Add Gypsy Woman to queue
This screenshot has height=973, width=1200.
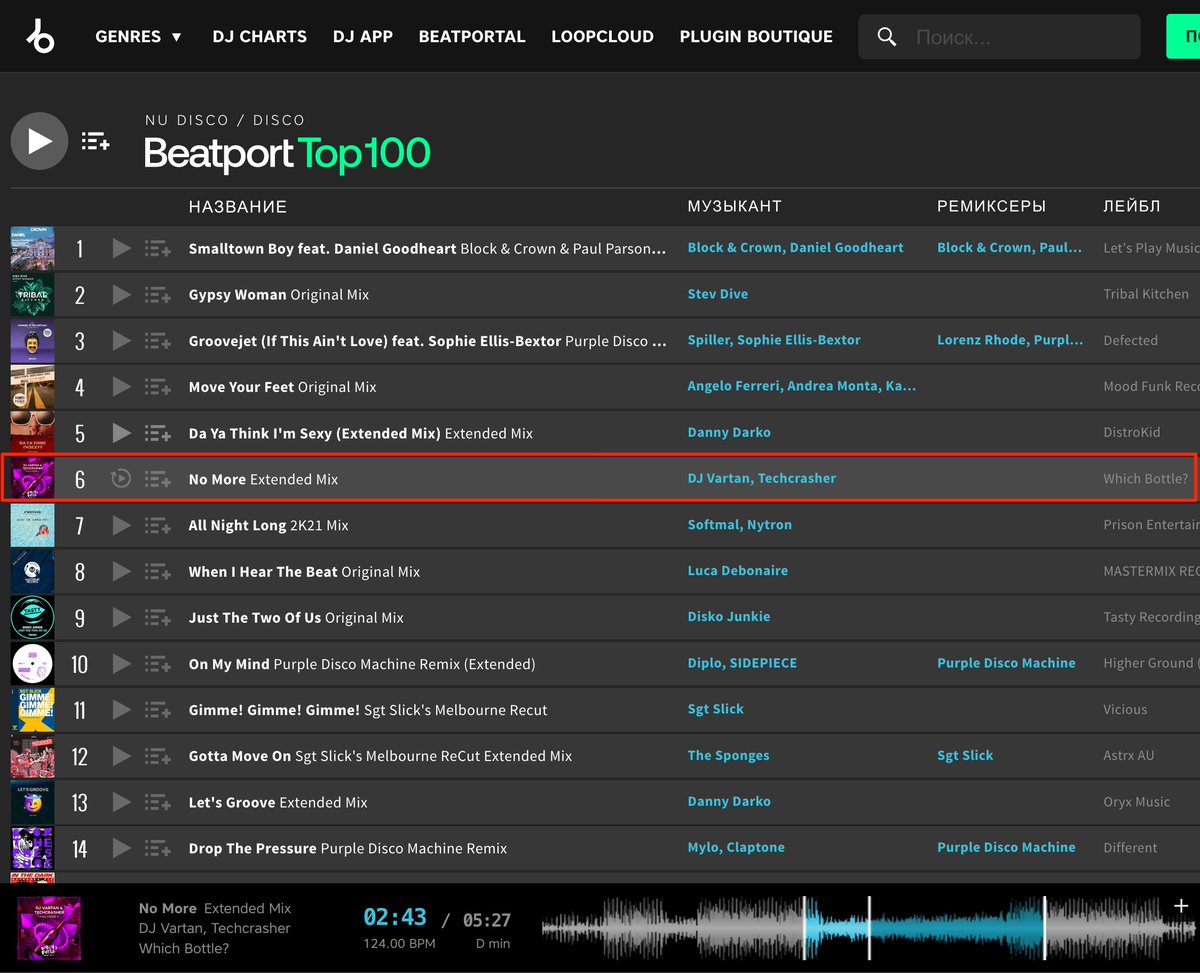click(x=157, y=294)
